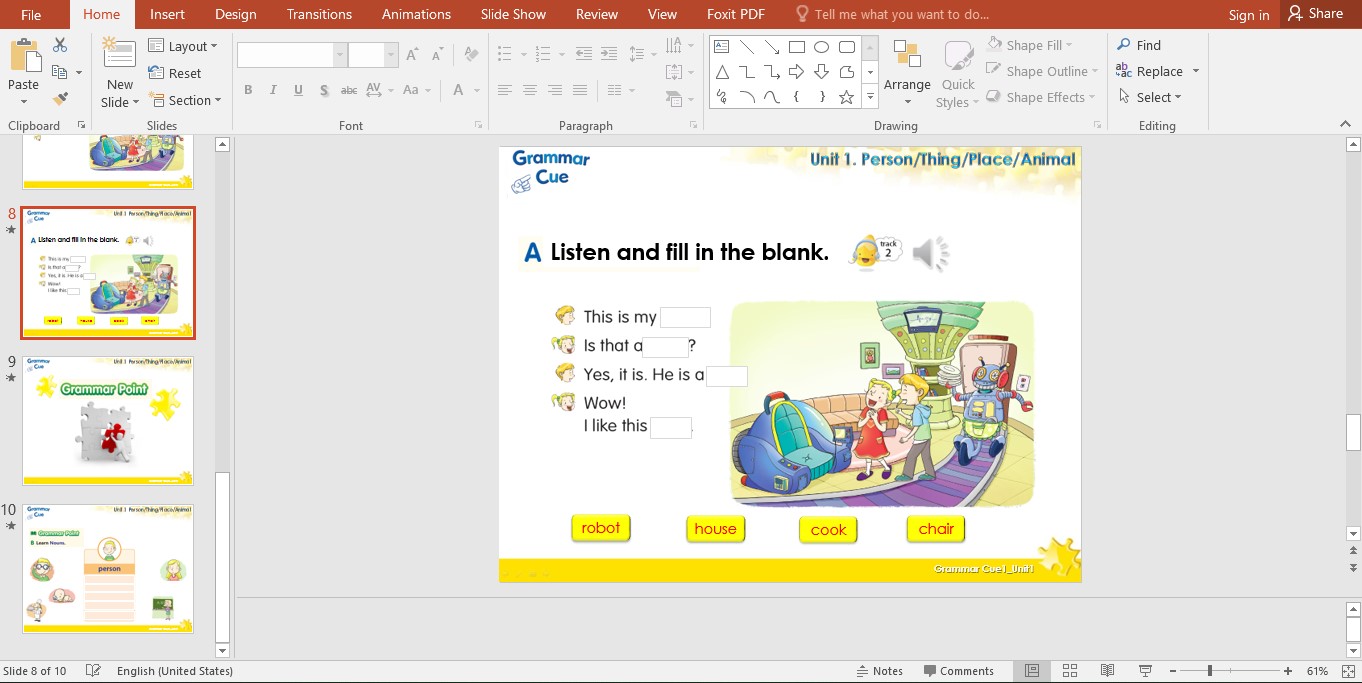Collapse the ribbon arrow
Viewport: 1362px width, 683px height.
pyautogui.click(x=1345, y=124)
